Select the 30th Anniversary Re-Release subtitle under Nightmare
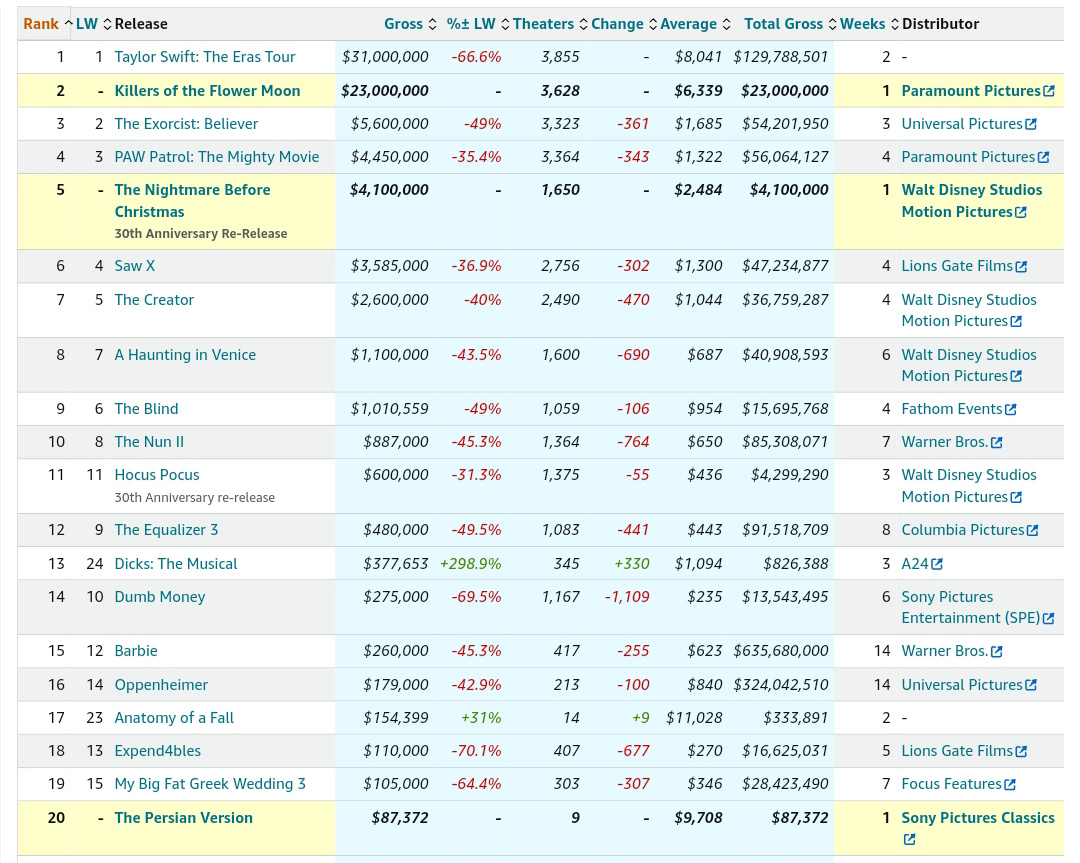 click(200, 233)
